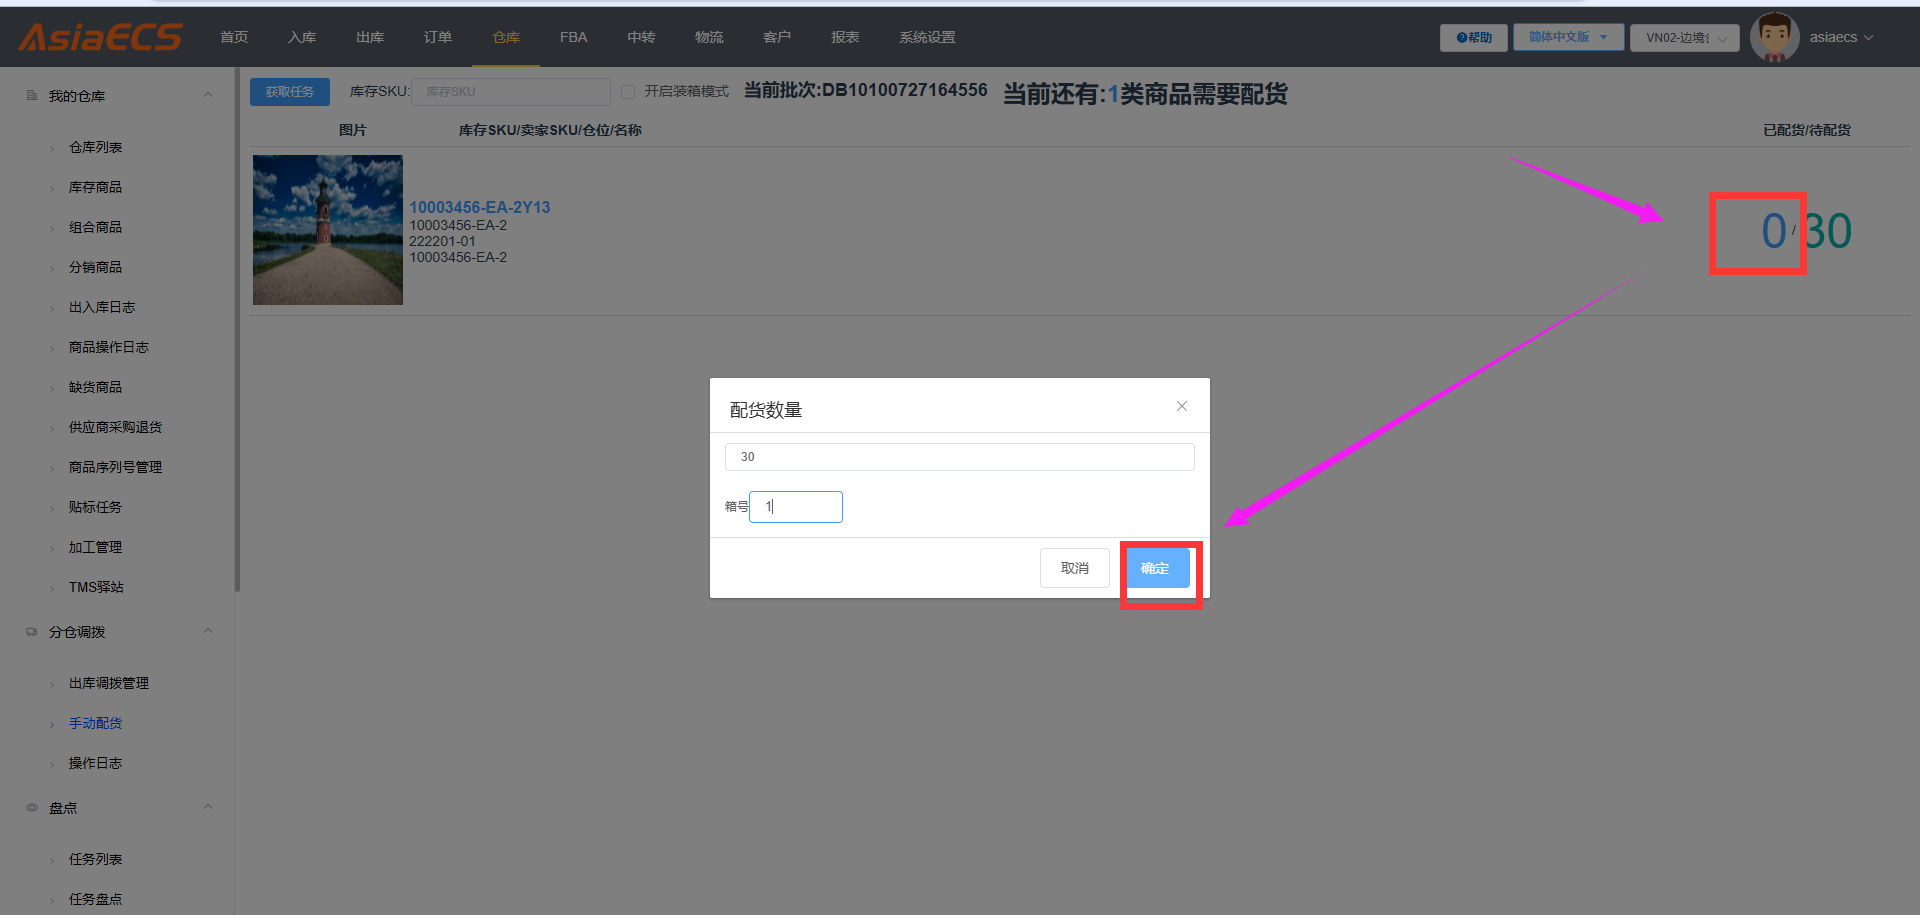The image size is (1920, 915).
Task: Click the 获取任务 button
Action: [290, 92]
